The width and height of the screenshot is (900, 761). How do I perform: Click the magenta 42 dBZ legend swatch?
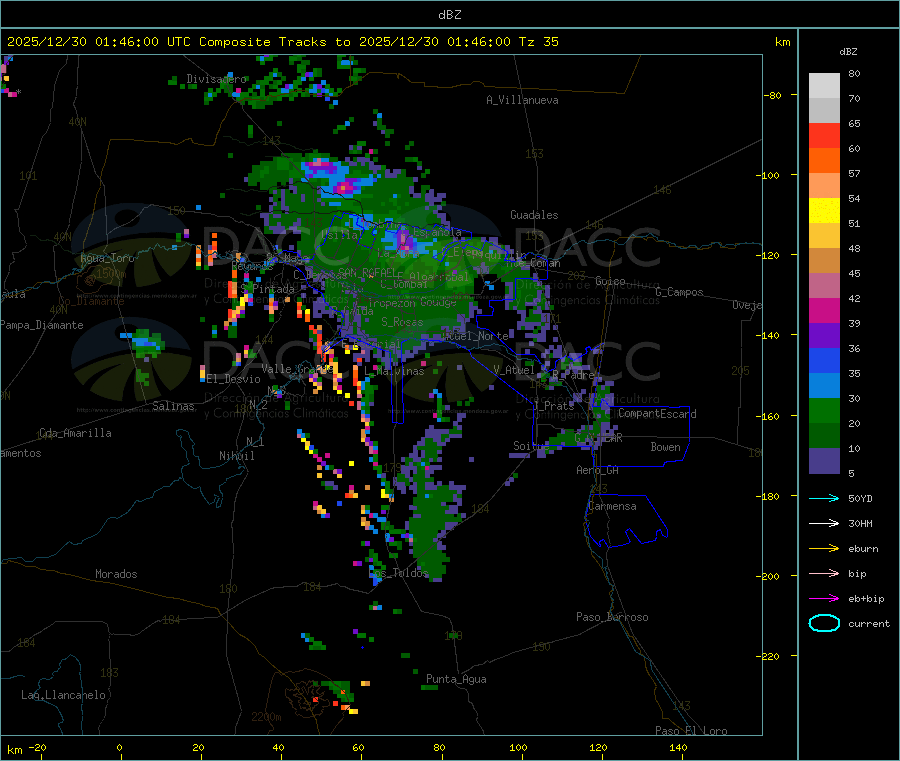[x=824, y=310]
